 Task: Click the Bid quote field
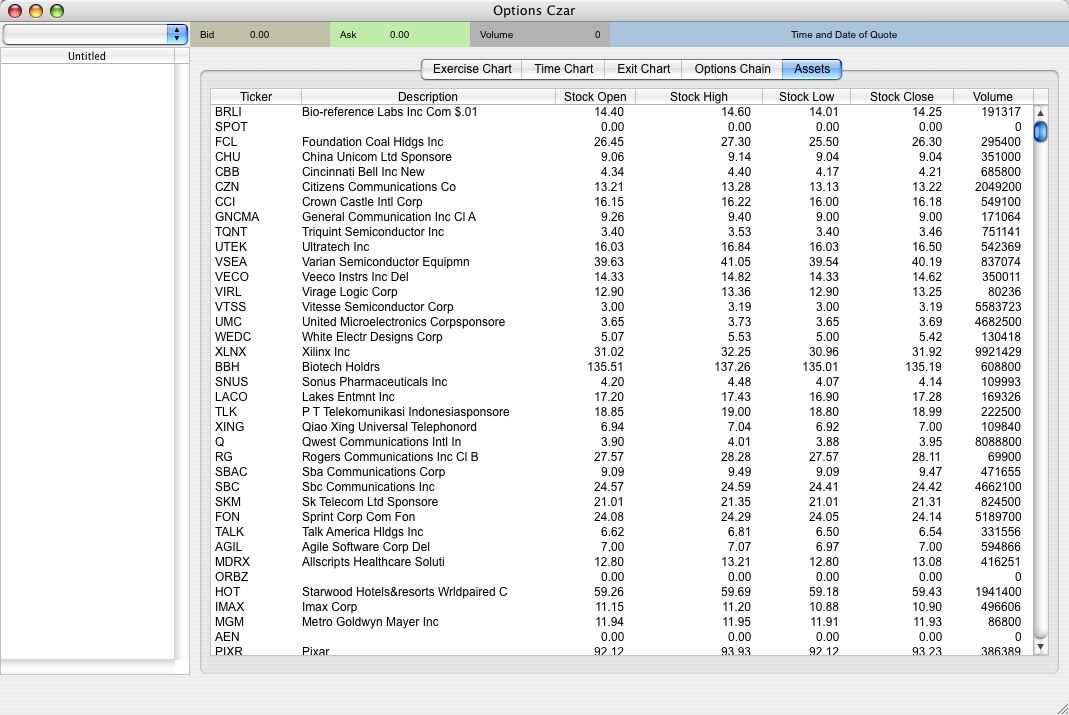coord(260,34)
